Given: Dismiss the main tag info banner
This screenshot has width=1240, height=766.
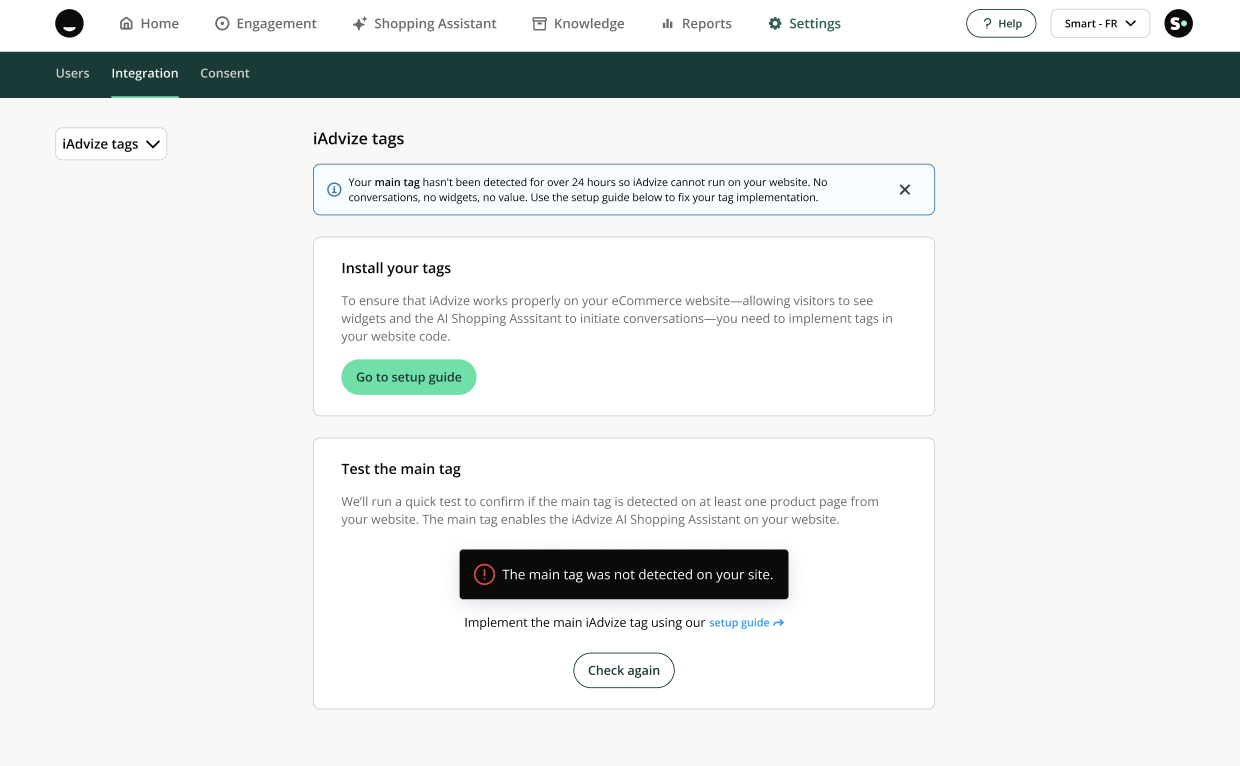Looking at the screenshot, I should (904, 190).
